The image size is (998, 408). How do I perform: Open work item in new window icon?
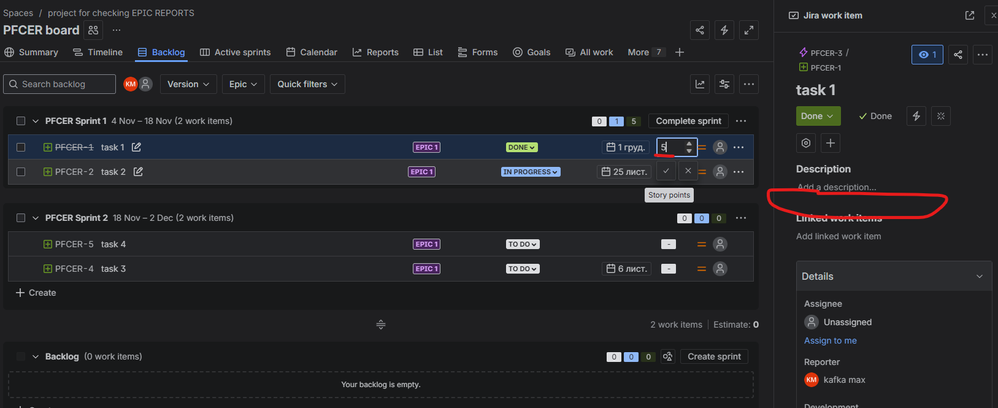[969, 15]
